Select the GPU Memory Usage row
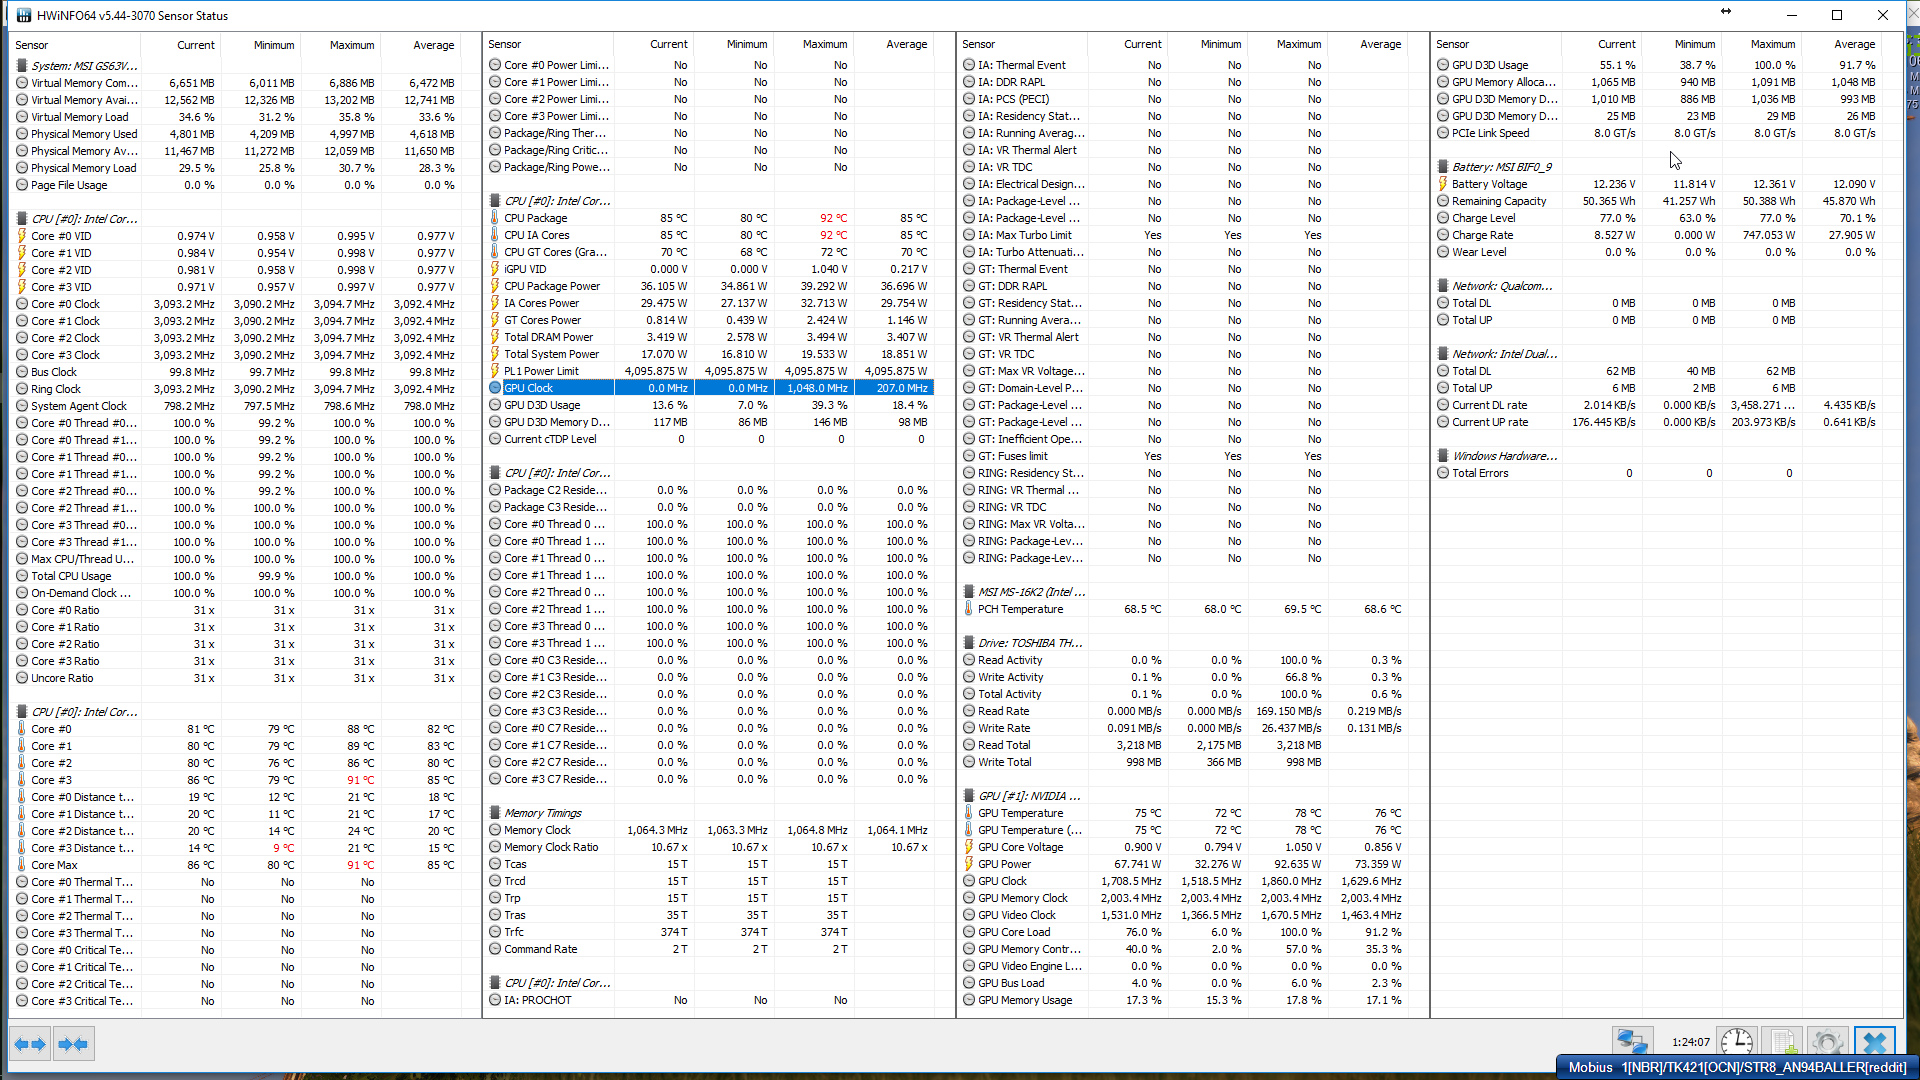Viewport: 1920px width, 1080px height. (x=1184, y=1000)
